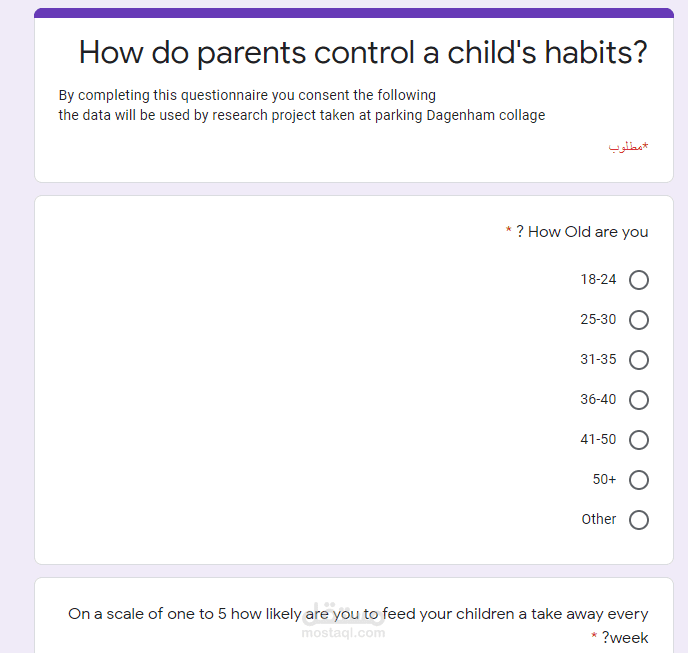This screenshot has height=653, width=688.
Task: Click the consent description line
Action: click(x=247, y=96)
